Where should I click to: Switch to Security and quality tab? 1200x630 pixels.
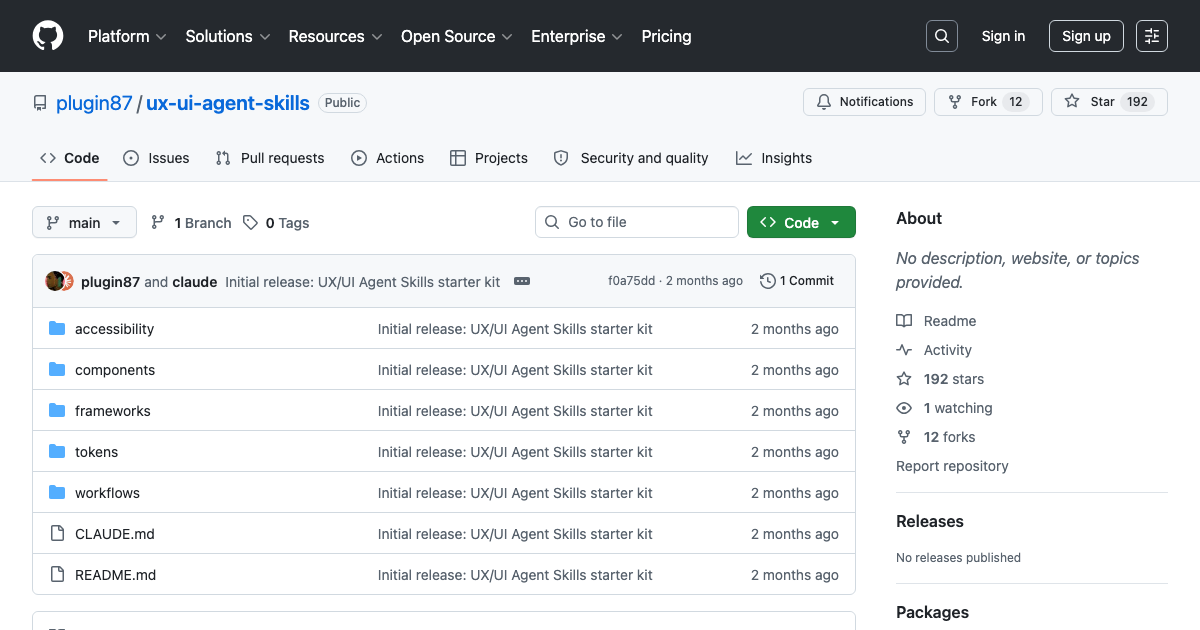[x=631, y=158]
